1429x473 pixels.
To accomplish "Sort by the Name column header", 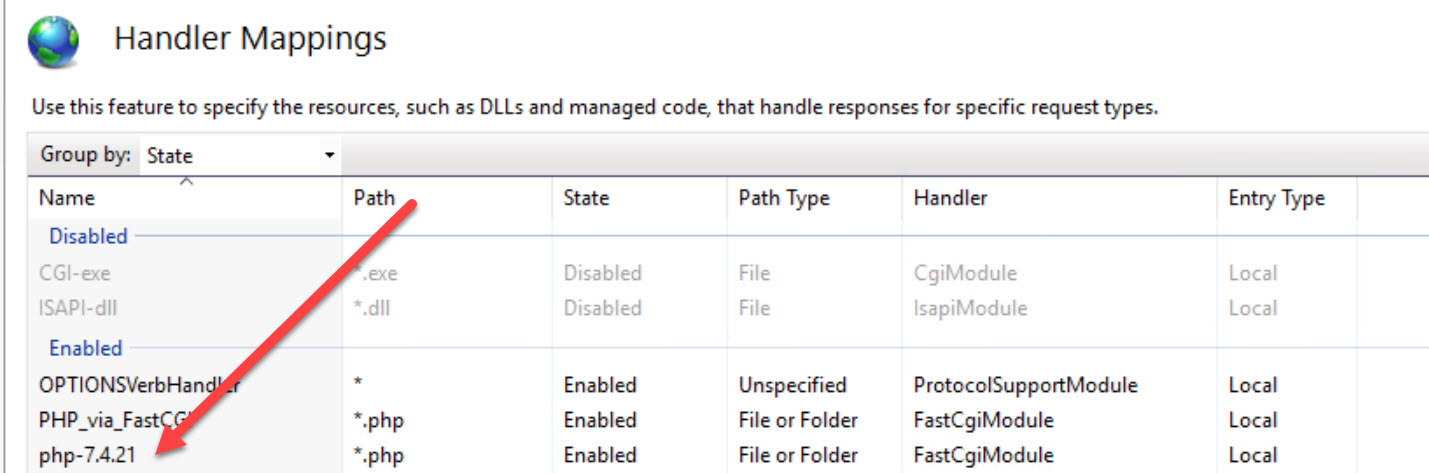I will (x=67, y=198).
